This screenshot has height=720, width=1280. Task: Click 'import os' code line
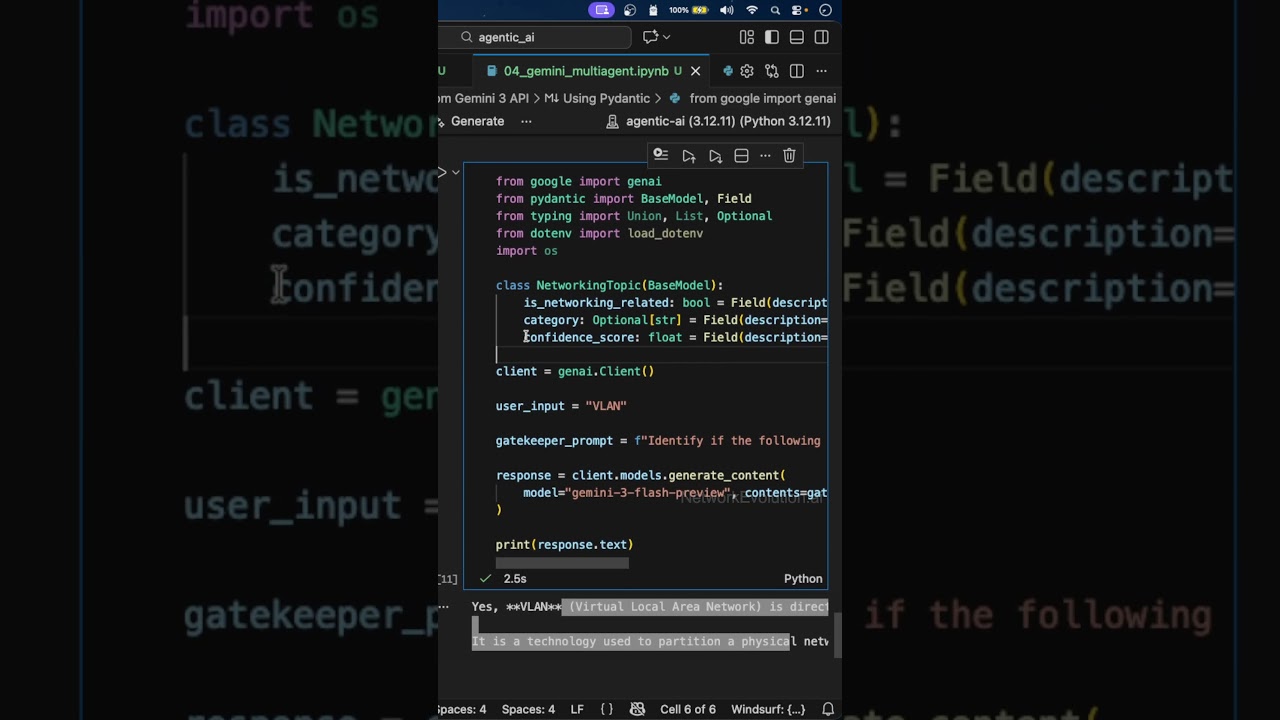pyautogui.click(x=527, y=251)
